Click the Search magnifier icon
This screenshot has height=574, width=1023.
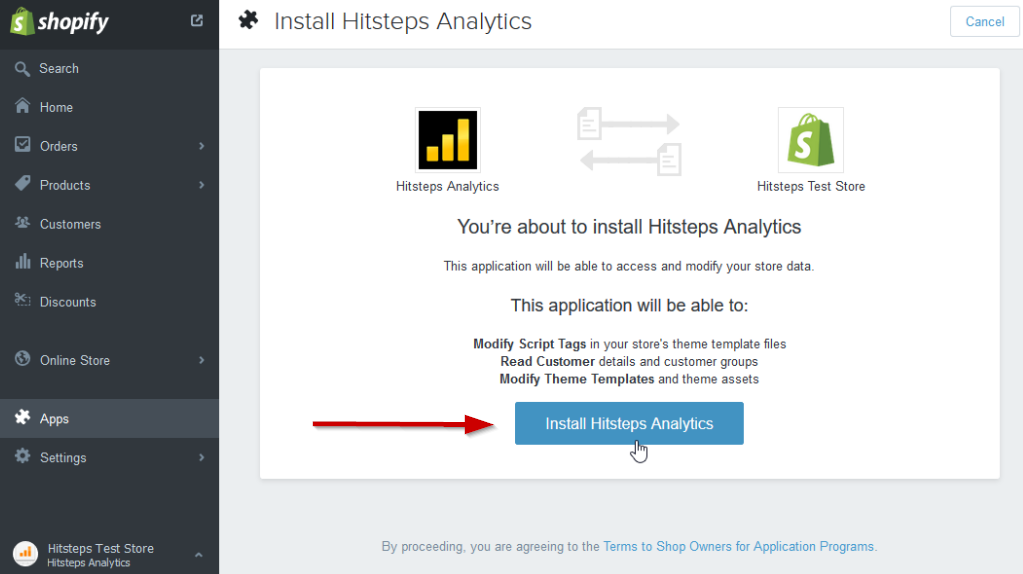pyautogui.click(x=22, y=68)
